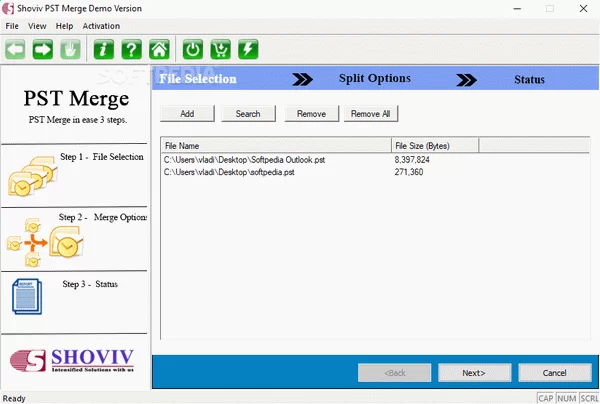Click the Step 3 status report icon

27,297
